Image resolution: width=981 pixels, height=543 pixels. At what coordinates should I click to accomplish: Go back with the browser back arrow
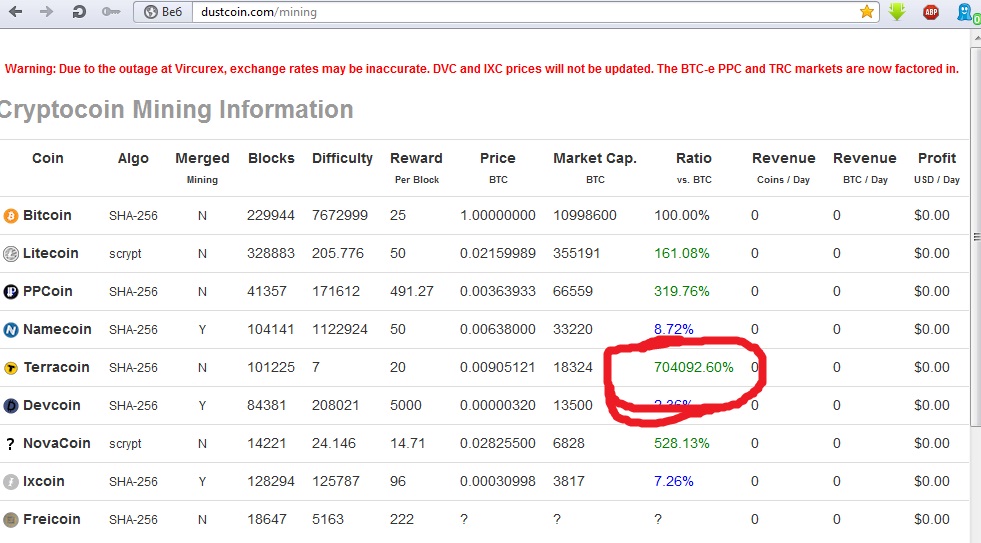(16, 11)
